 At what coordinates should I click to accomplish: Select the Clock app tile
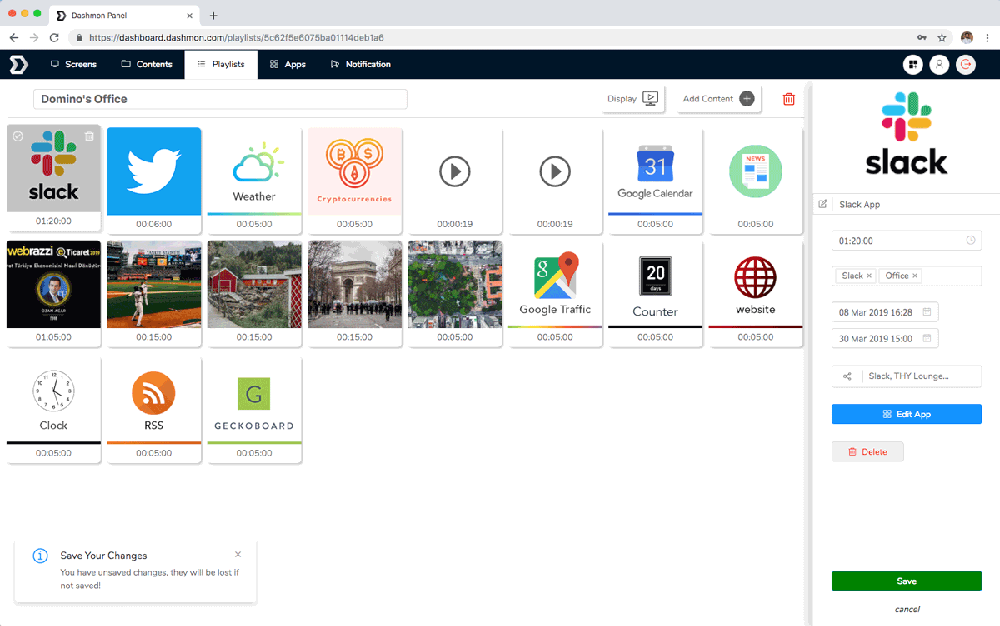[x=54, y=409]
